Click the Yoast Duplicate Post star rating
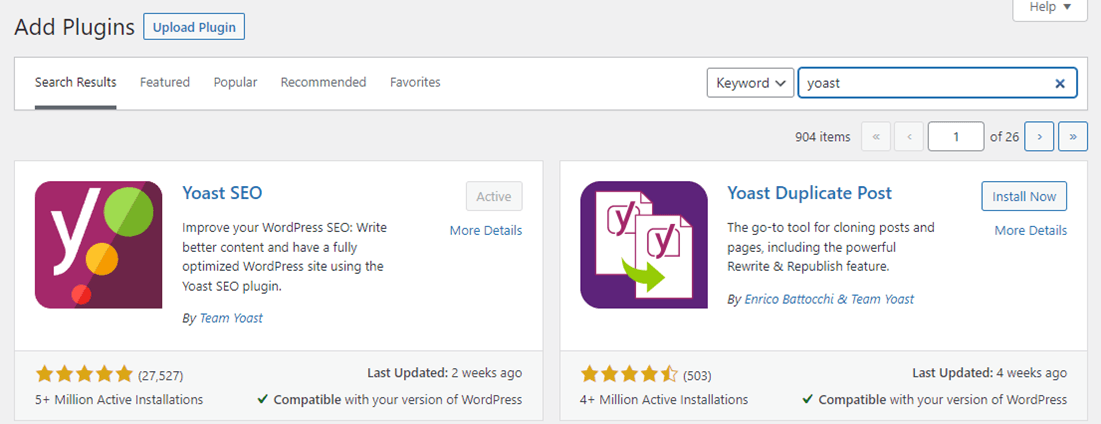The width and height of the screenshot is (1101, 424). (629, 374)
